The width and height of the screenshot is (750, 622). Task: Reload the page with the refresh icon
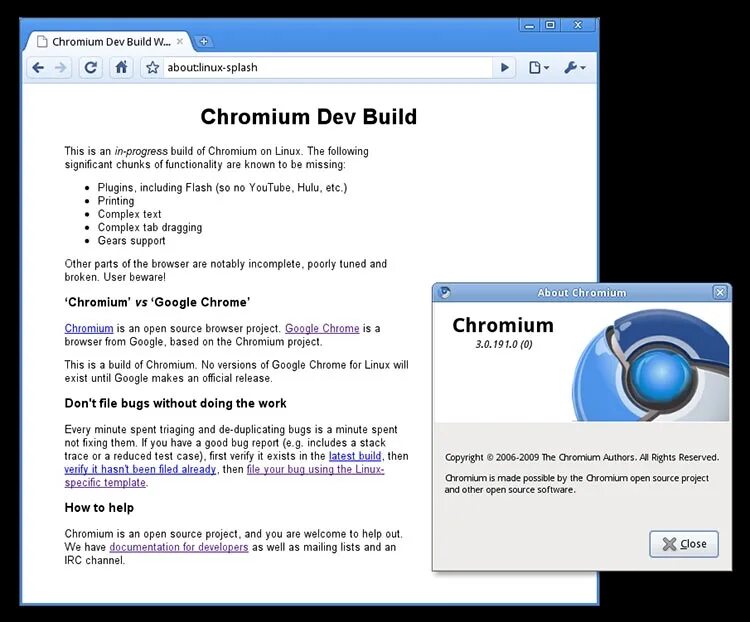[90, 67]
